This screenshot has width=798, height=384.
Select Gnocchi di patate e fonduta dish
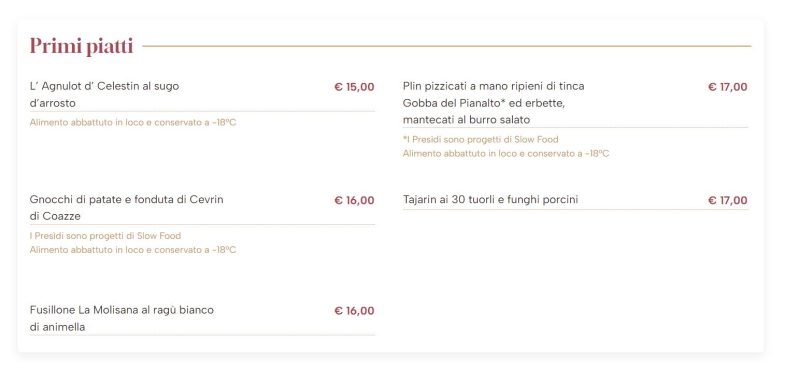click(126, 208)
